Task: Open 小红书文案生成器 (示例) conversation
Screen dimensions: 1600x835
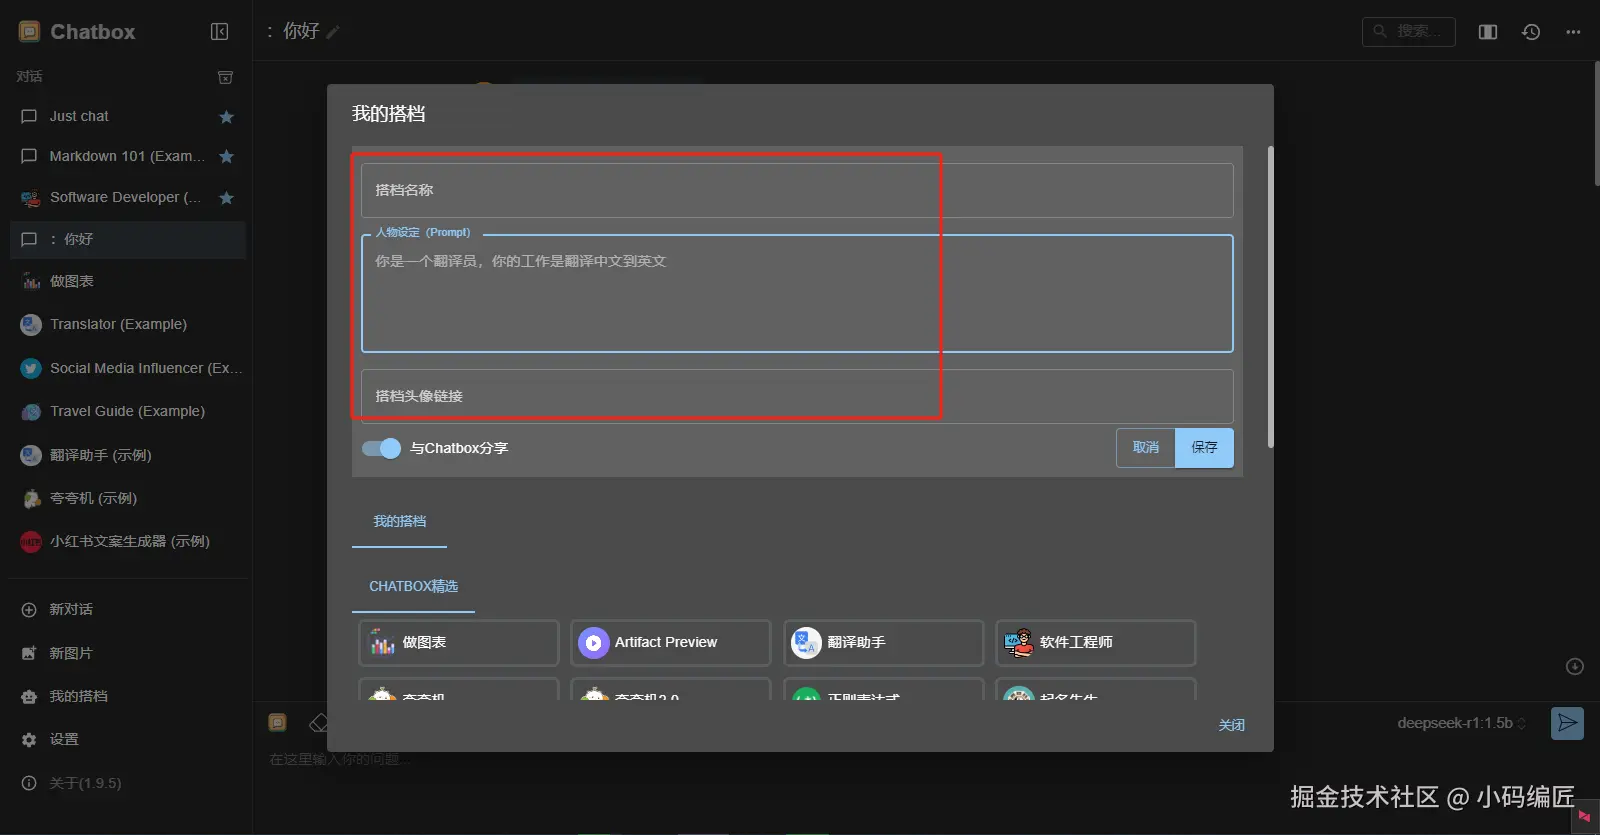Action: pos(128,541)
